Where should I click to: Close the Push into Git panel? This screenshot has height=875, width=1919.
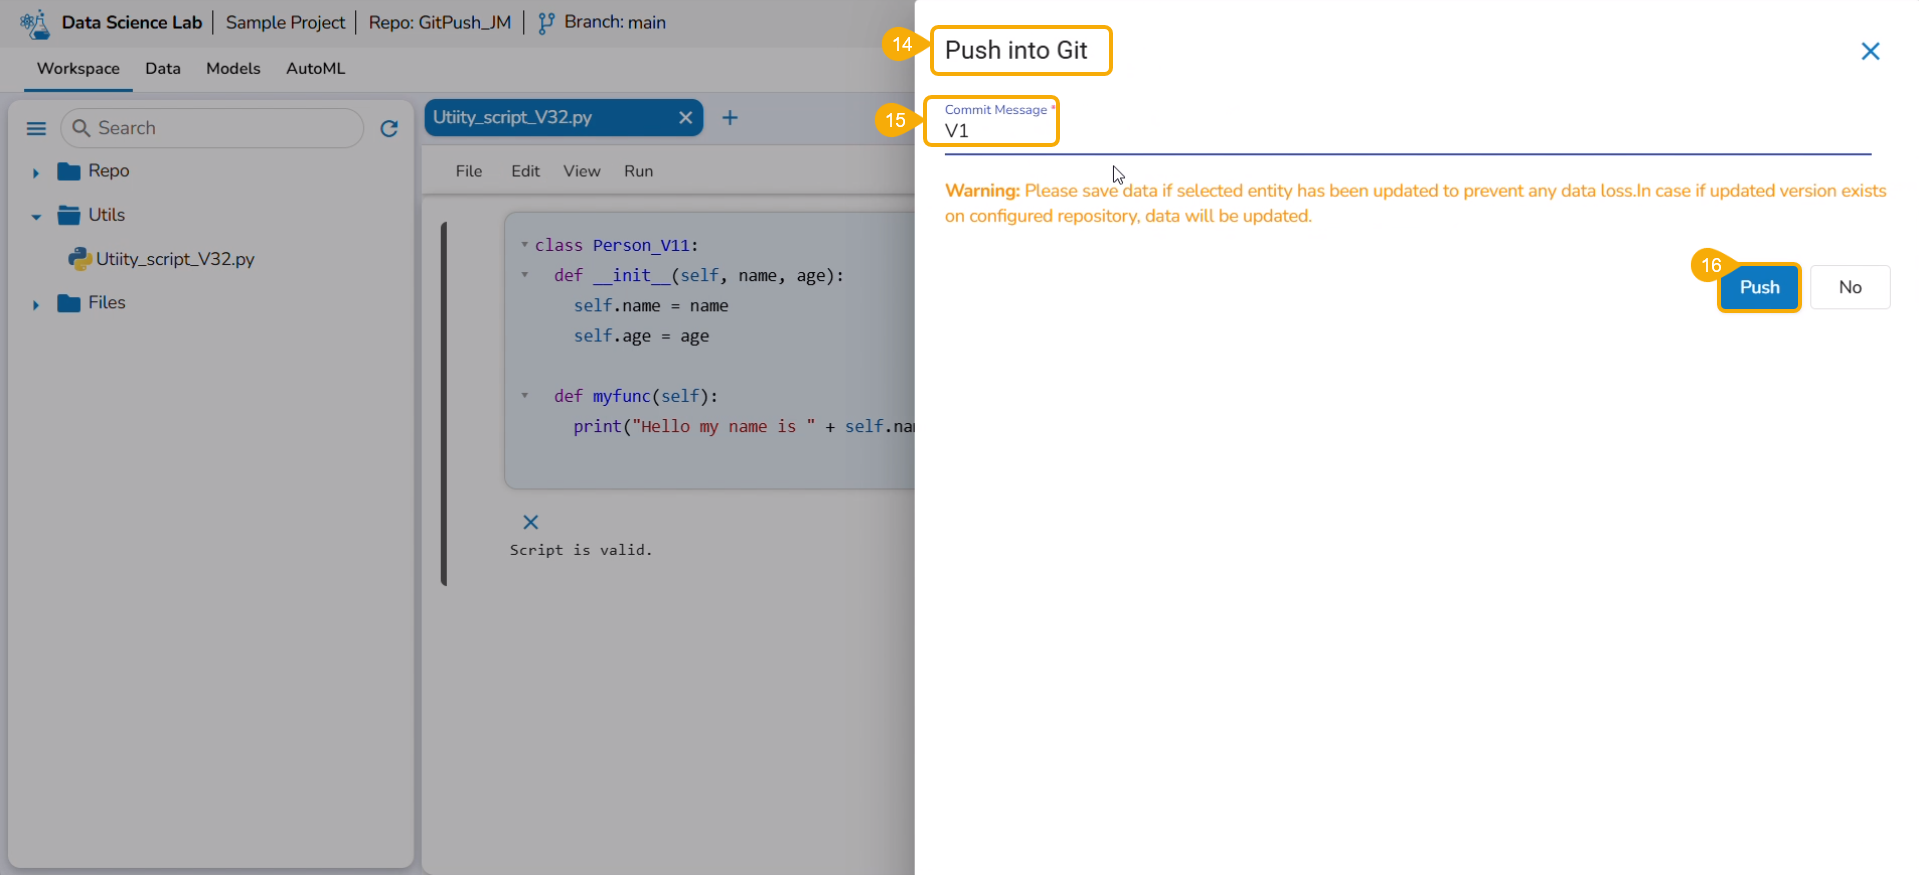(x=1870, y=51)
